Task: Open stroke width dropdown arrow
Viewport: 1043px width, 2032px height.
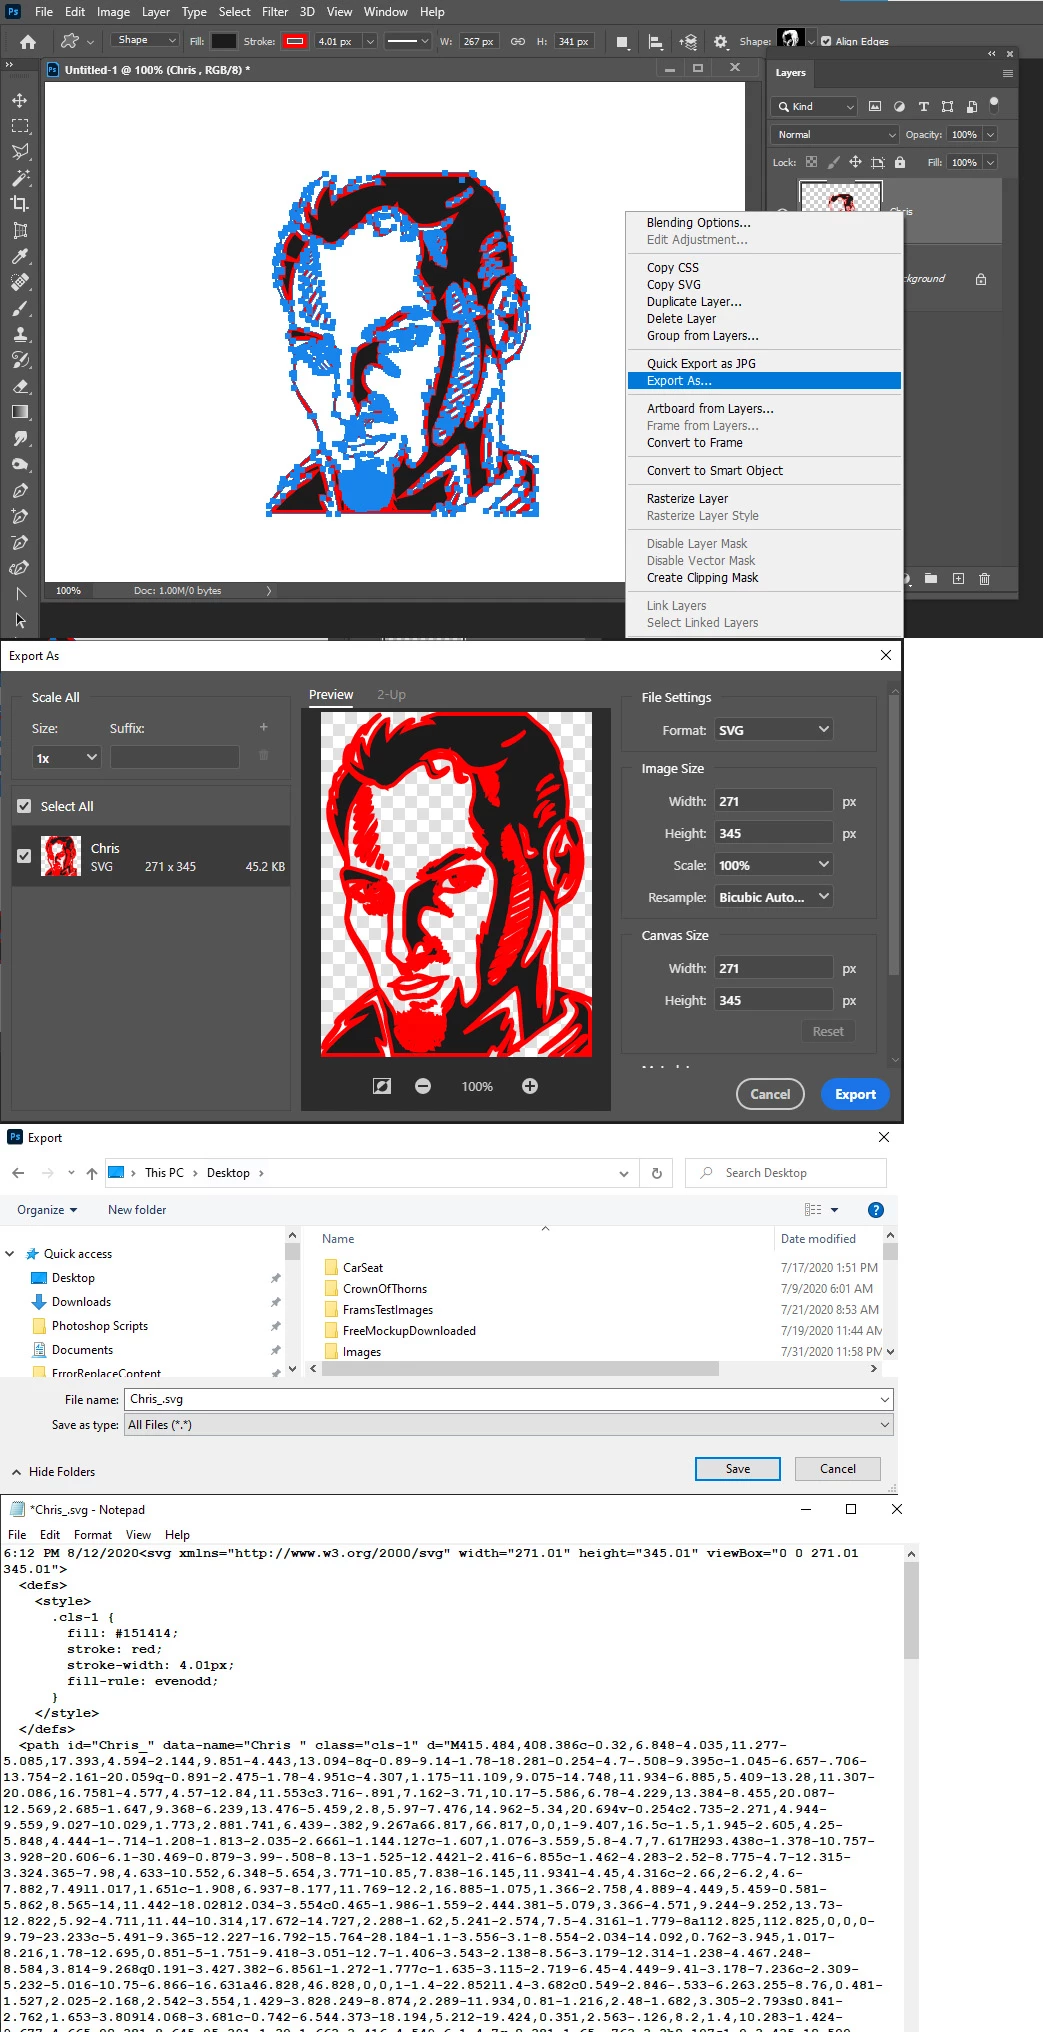Action: pyautogui.click(x=370, y=41)
